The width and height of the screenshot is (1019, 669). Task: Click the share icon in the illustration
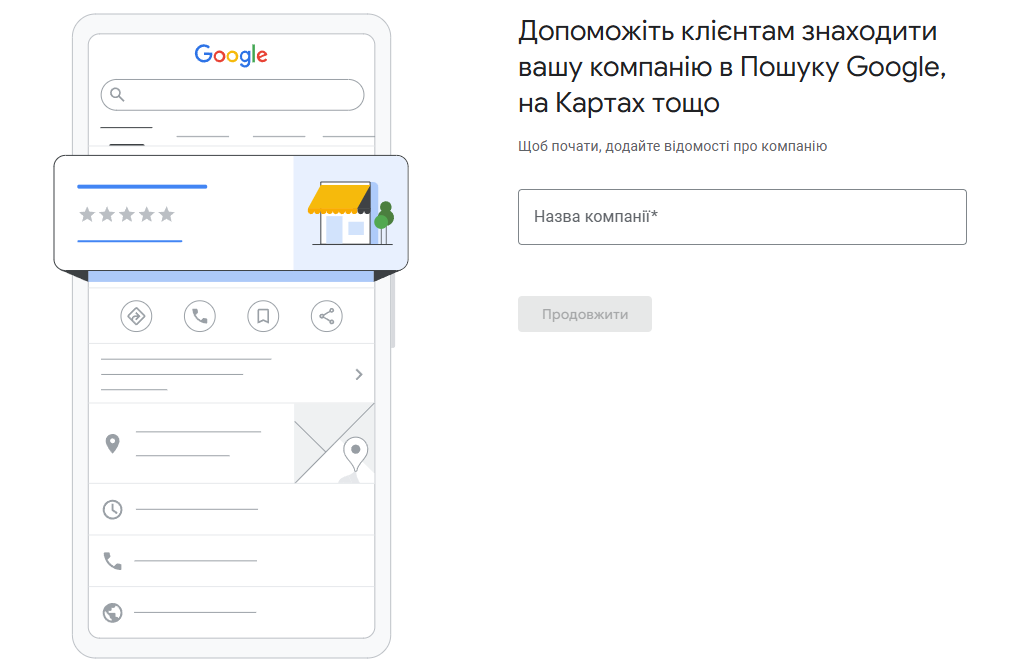click(x=326, y=317)
